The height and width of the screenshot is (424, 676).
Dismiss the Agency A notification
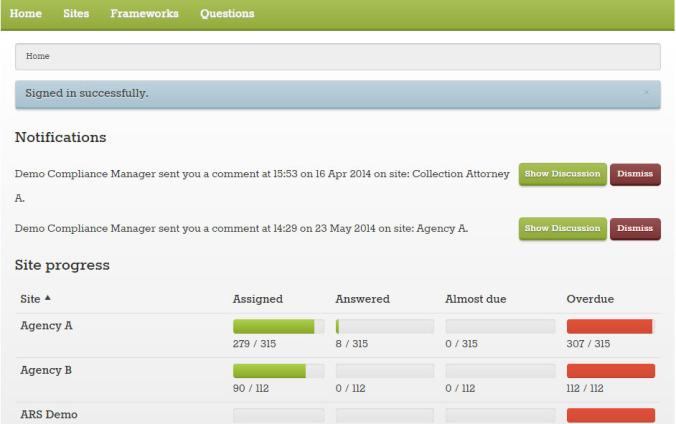[635, 229]
